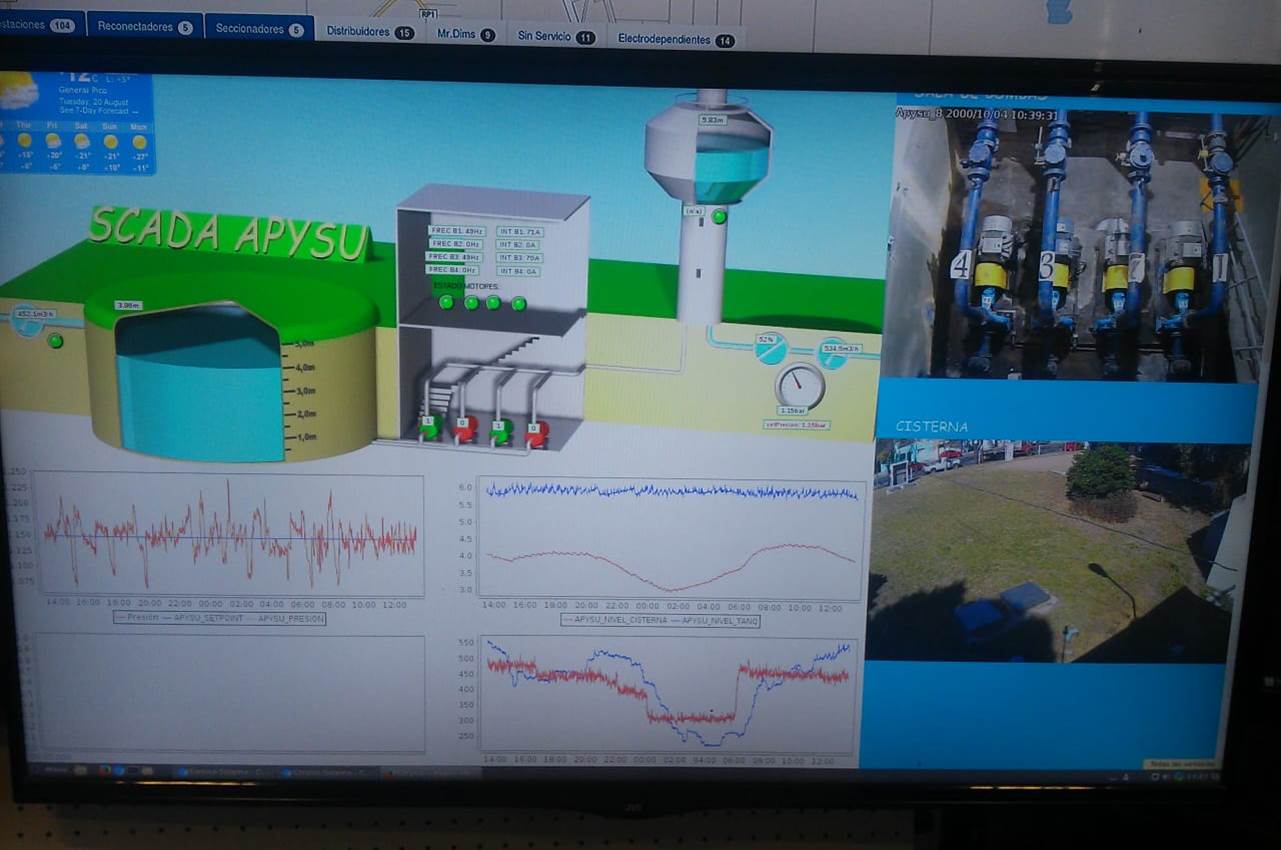The height and width of the screenshot is (850, 1281).
Task: Click the green indicator on the water tower
Action: (x=719, y=216)
